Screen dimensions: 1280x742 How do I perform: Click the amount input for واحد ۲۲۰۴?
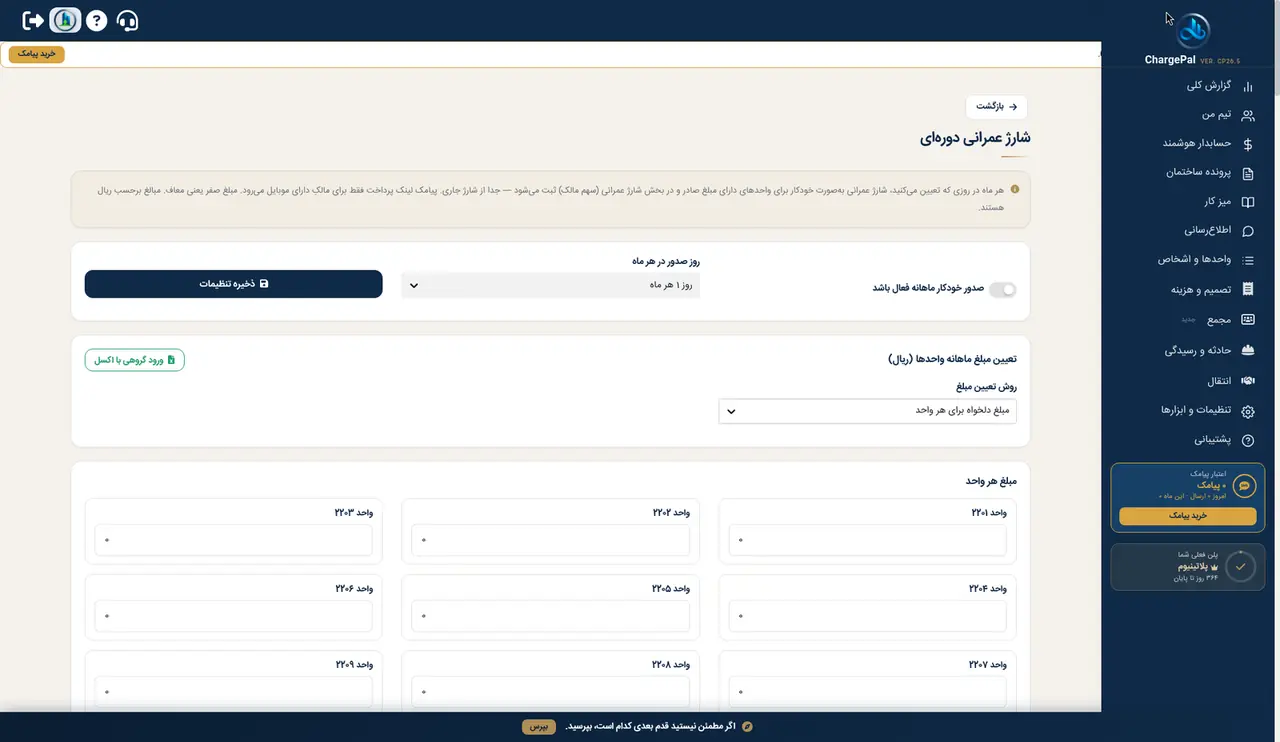867,617
